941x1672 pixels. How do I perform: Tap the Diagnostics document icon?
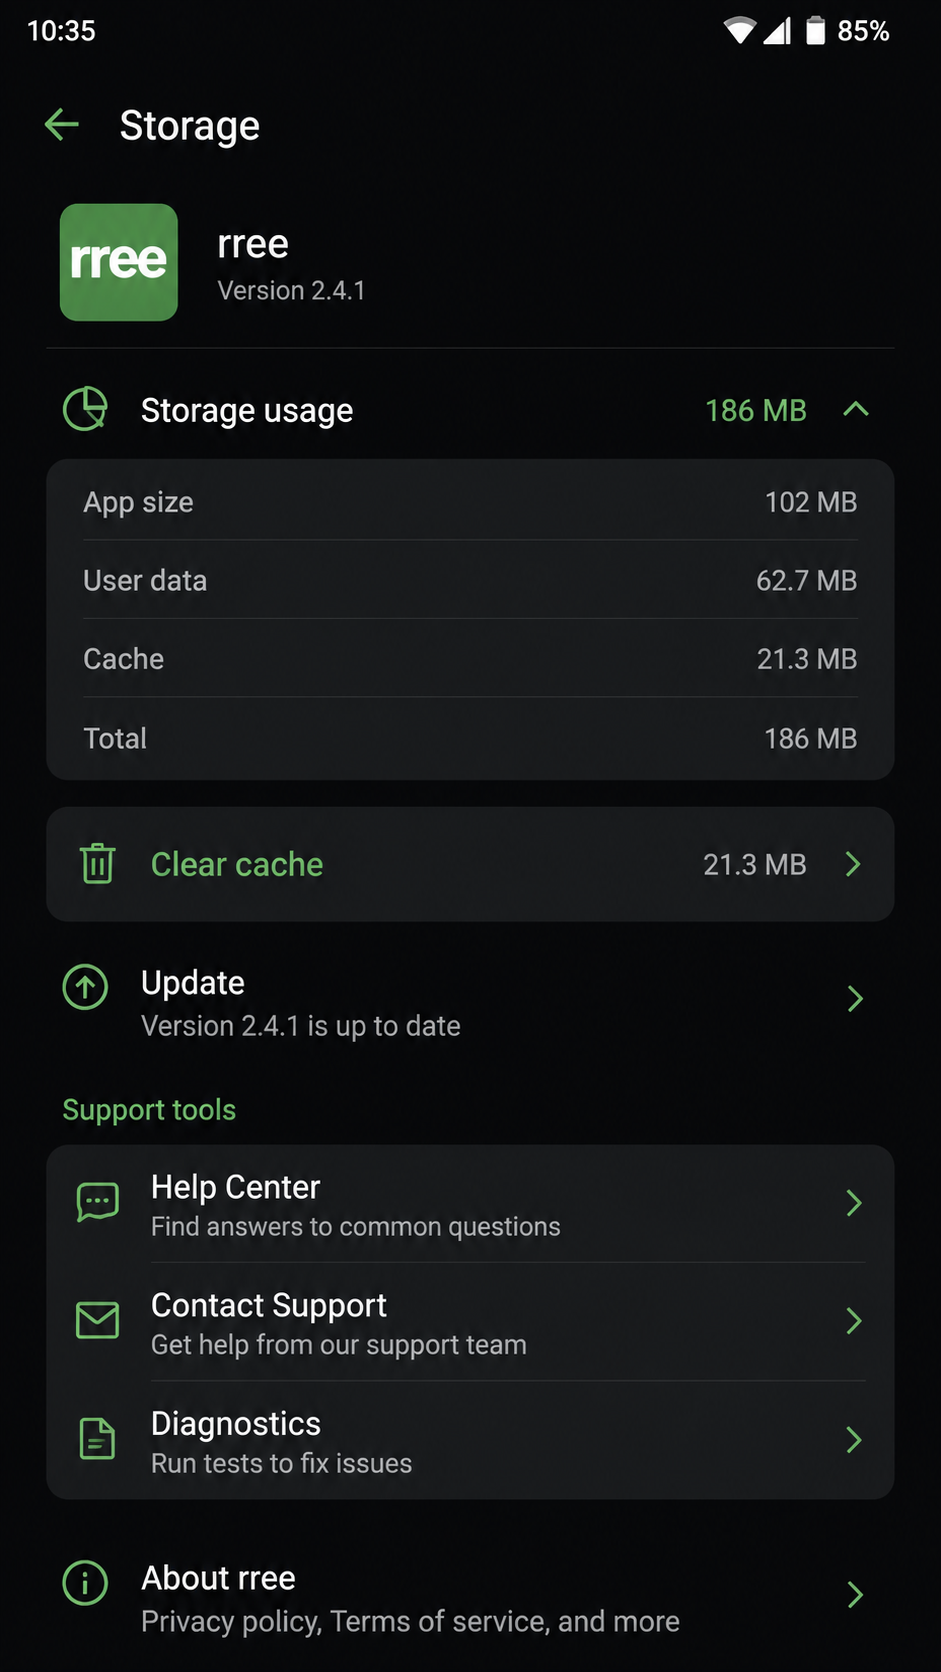[98, 1438]
